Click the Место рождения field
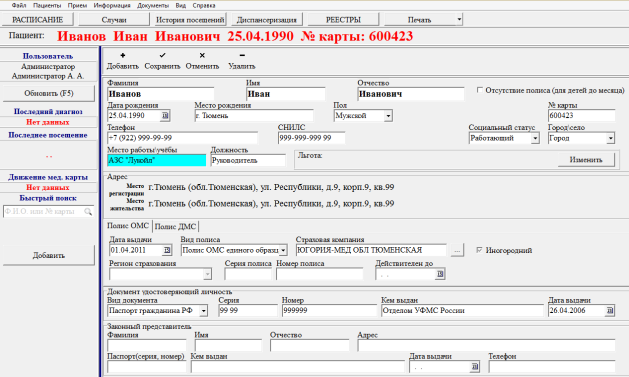The width and height of the screenshot is (629, 377). click(254, 116)
